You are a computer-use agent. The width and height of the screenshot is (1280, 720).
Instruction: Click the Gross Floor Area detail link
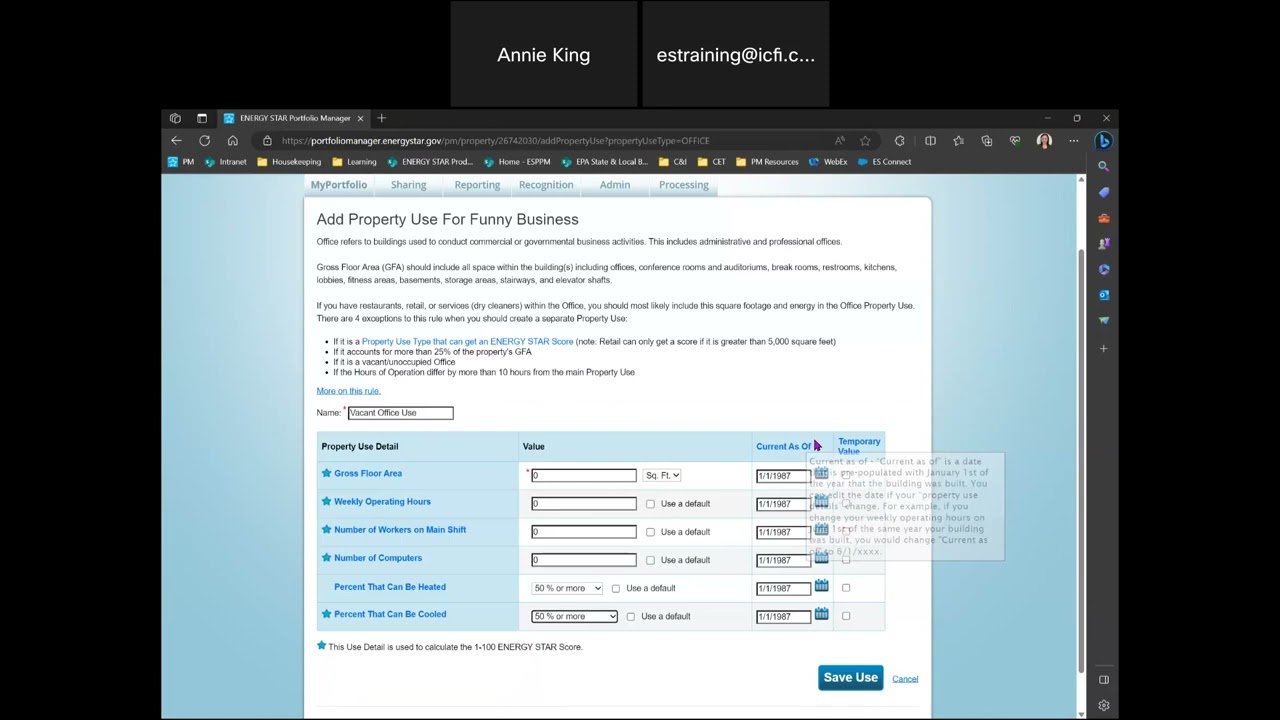point(368,474)
